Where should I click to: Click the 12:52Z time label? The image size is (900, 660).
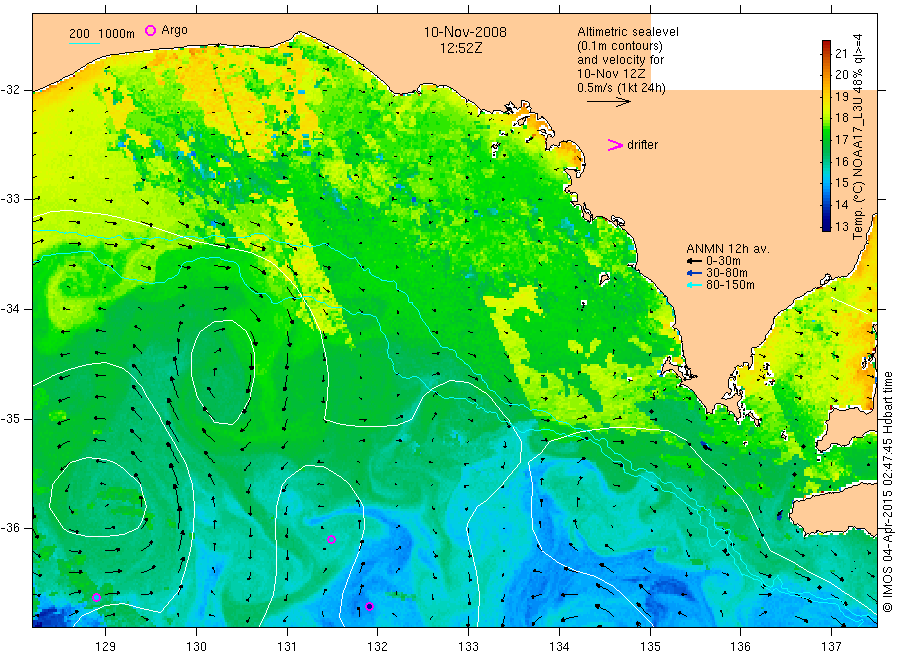click(x=461, y=48)
